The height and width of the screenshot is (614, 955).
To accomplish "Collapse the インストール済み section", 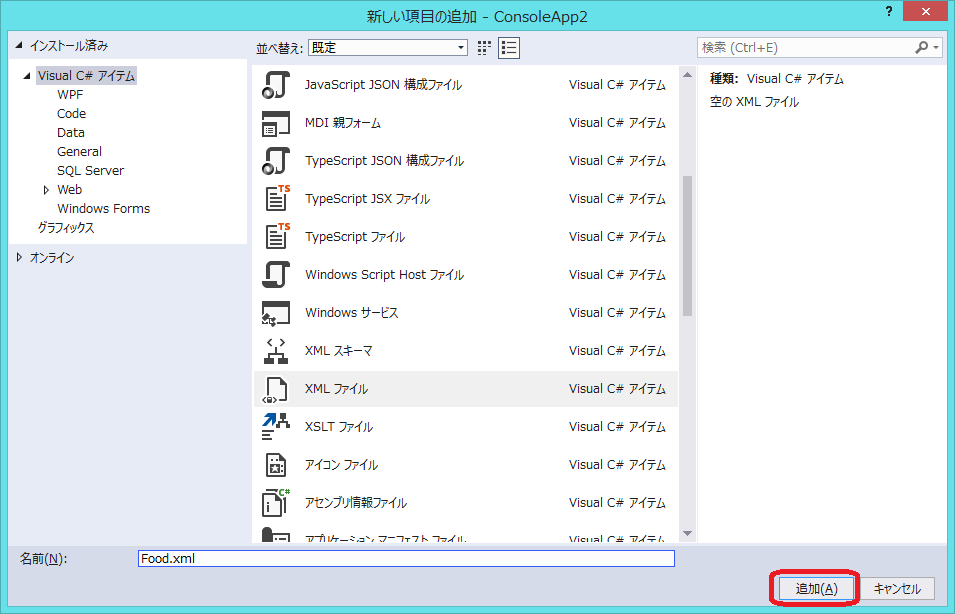I will point(19,45).
